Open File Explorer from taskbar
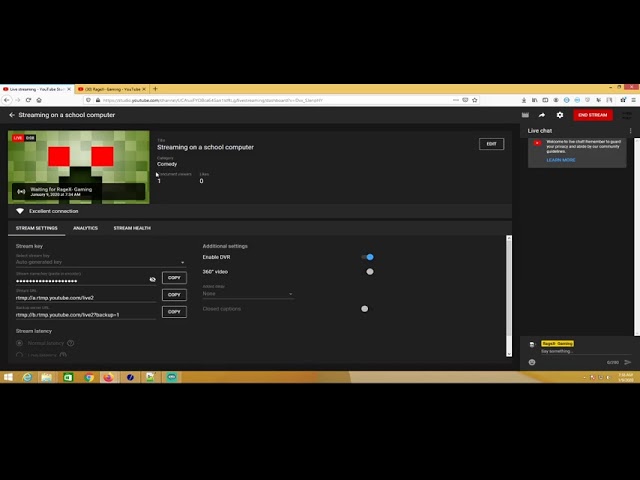Viewport: 640px width, 480px height. 46,377
